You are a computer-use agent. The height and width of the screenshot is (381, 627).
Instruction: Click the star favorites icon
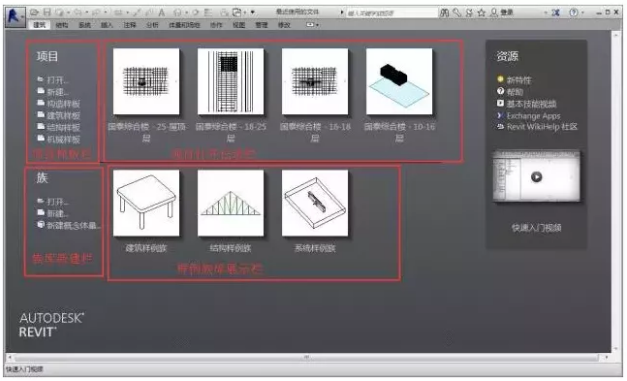[481, 13]
